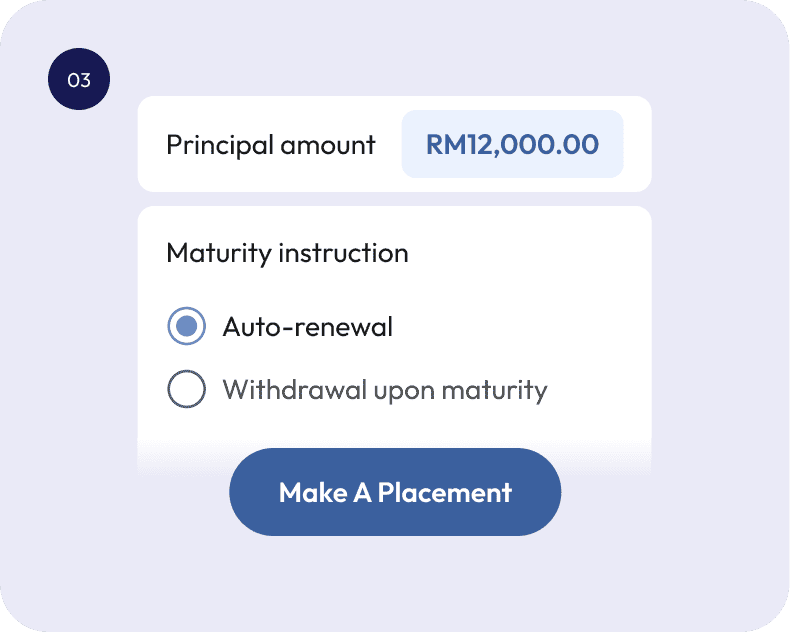Click the empty circle beside Withdrawal upon maturity
790x632 pixels.
[x=187, y=389]
